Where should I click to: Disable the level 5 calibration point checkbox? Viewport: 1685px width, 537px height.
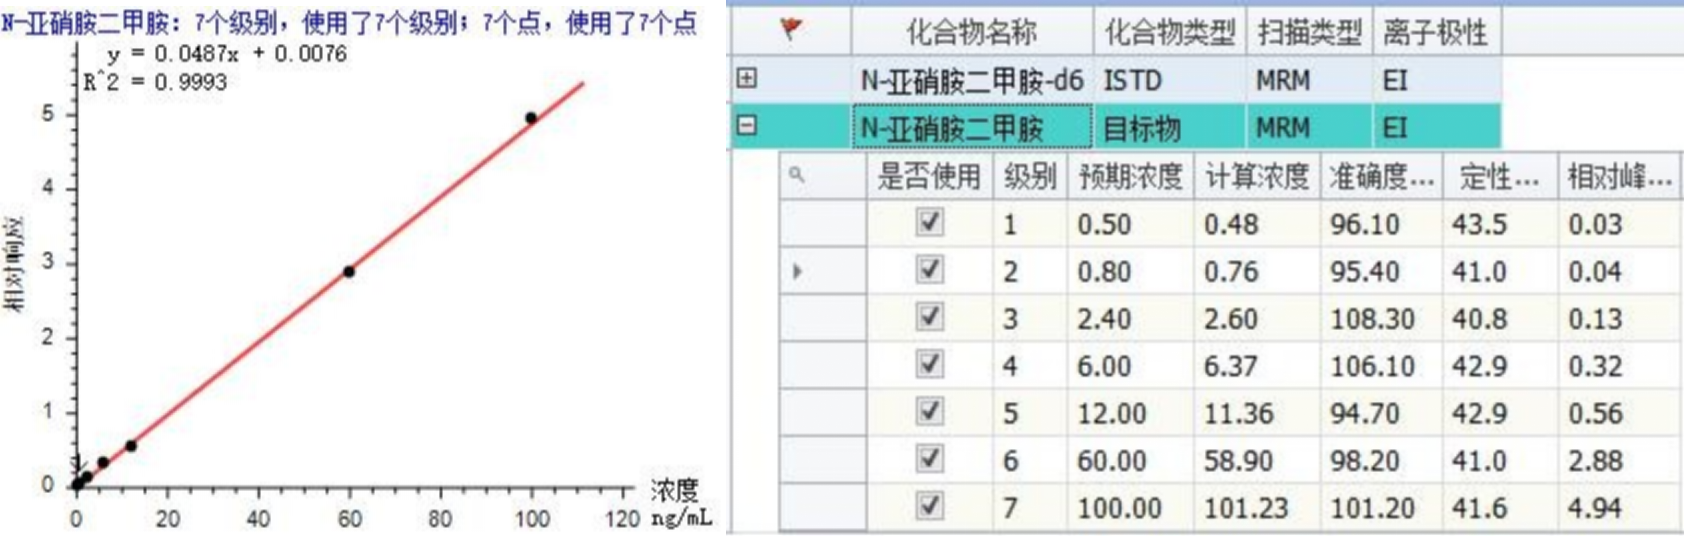point(930,411)
